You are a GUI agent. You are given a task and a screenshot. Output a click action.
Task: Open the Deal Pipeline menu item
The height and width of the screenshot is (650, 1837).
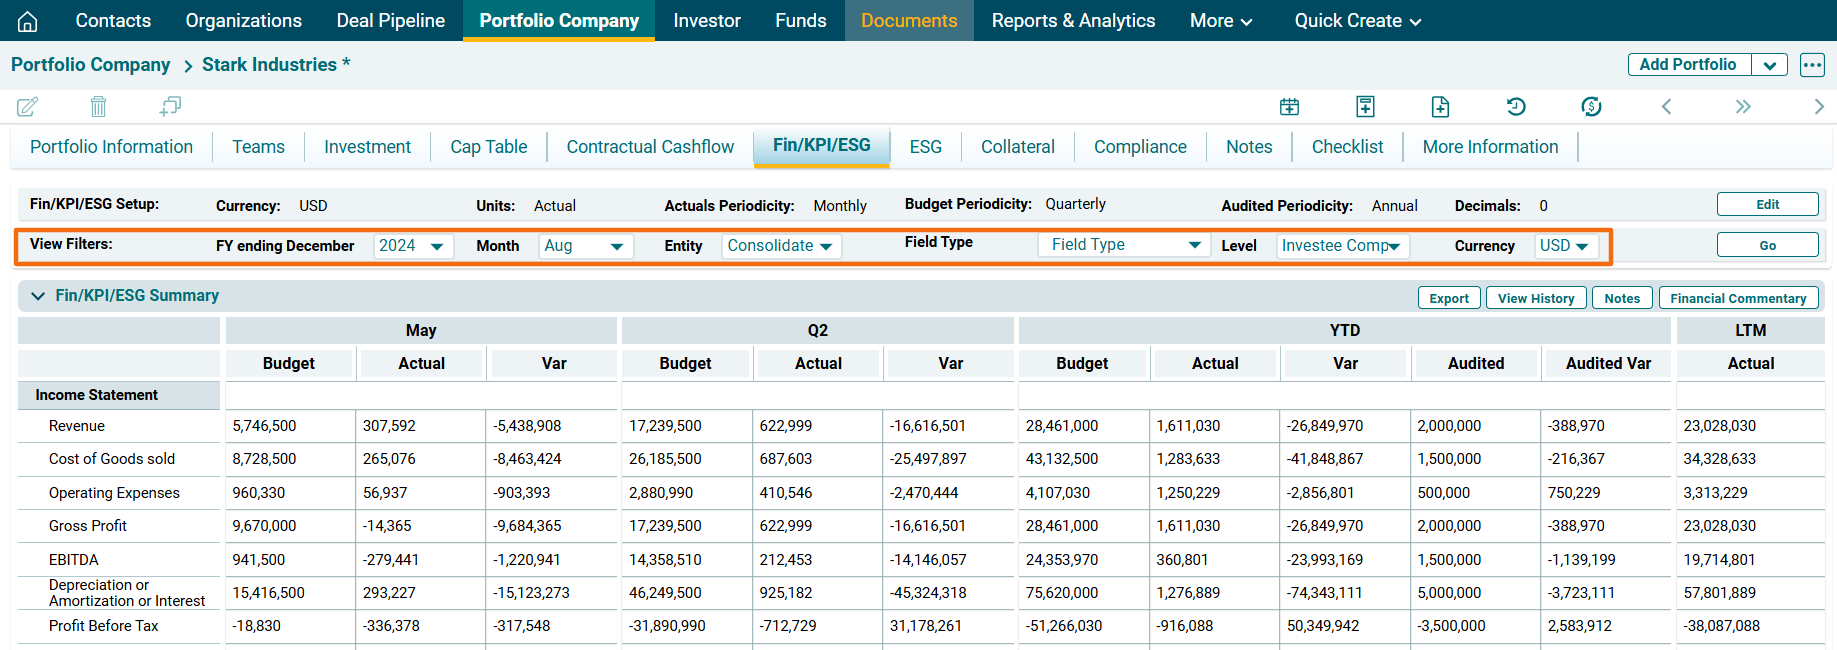click(x=390, y=21)
